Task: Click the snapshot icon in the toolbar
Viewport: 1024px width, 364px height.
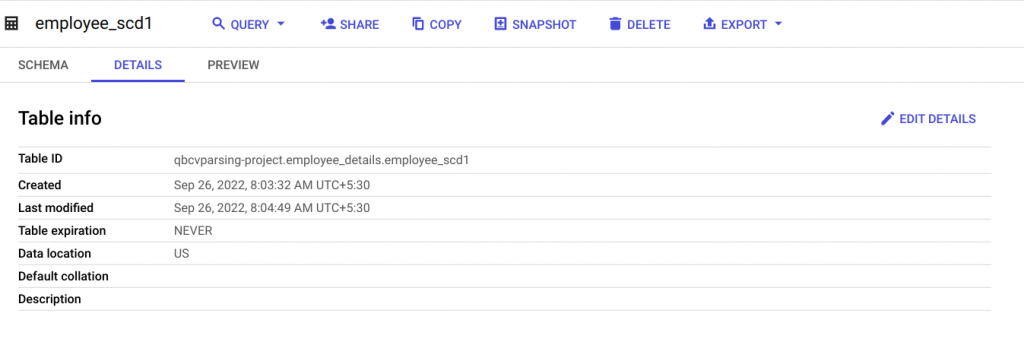Action: [500, 24]
